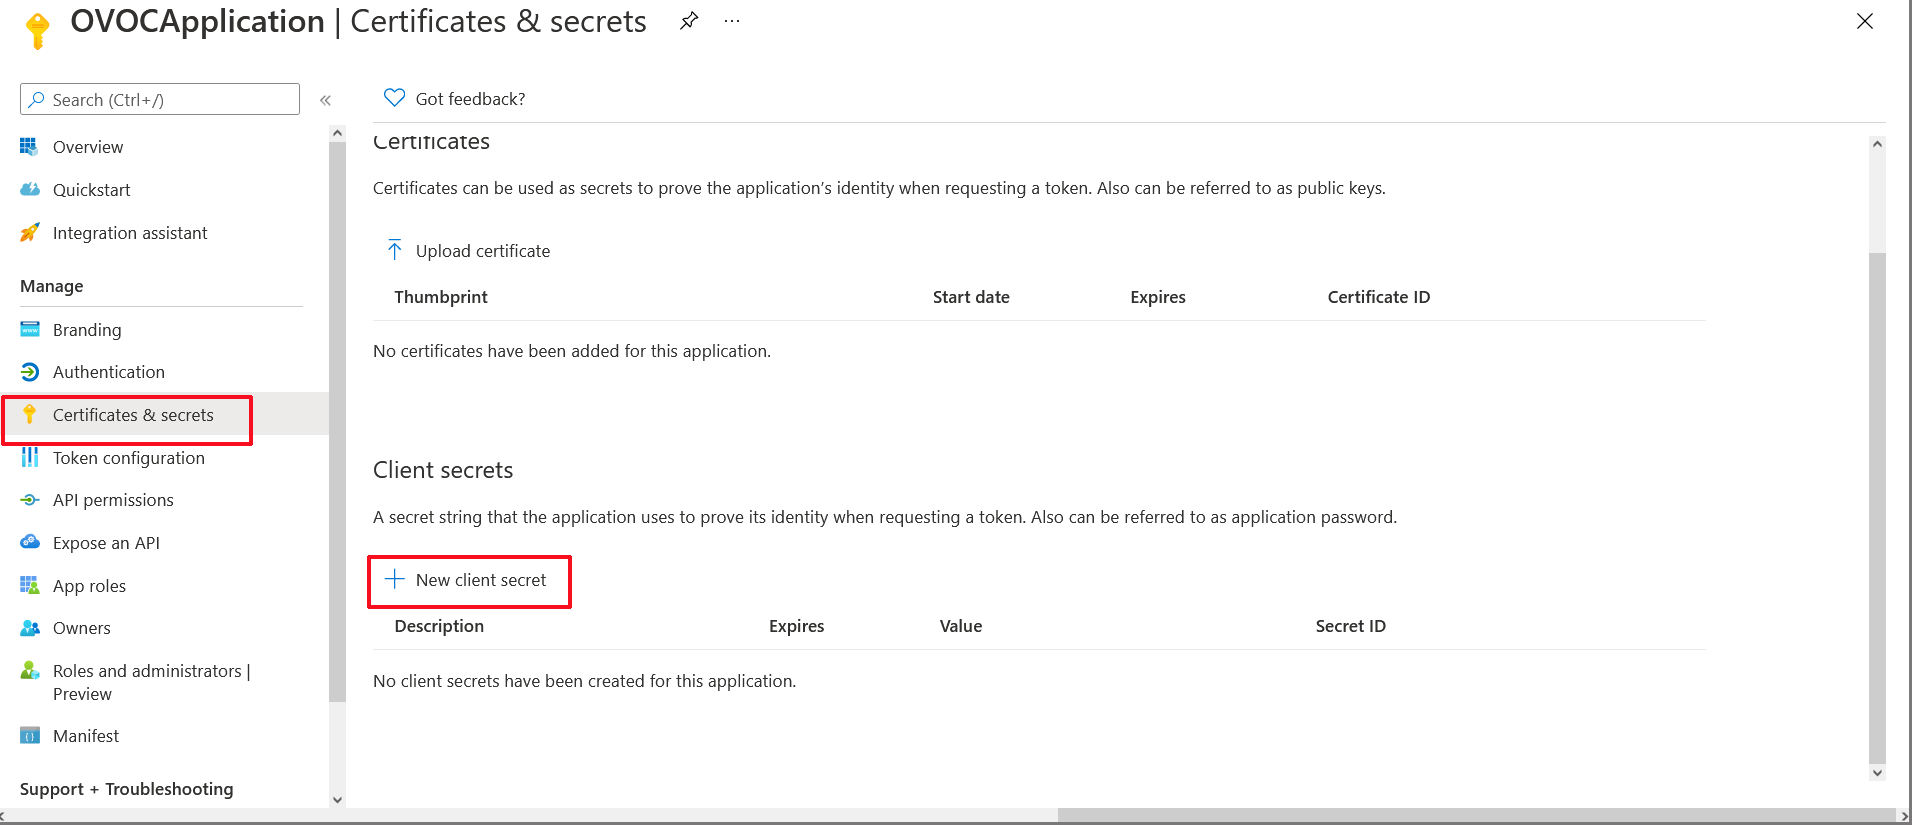Viewport: 1912px width, 825px height.
Task: Collapse the sidebar with double chevron
Action: click(x=325, y=100)
